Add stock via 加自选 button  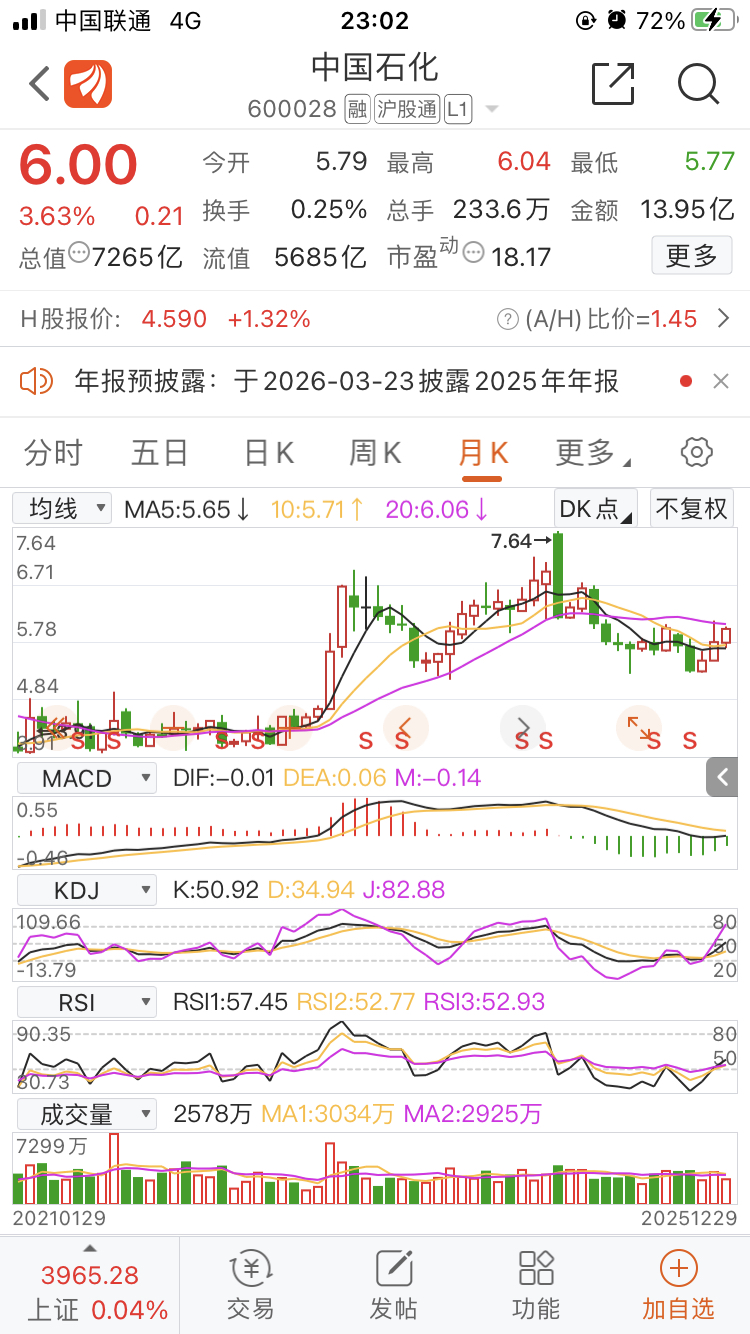click(x=679, y=1285)
